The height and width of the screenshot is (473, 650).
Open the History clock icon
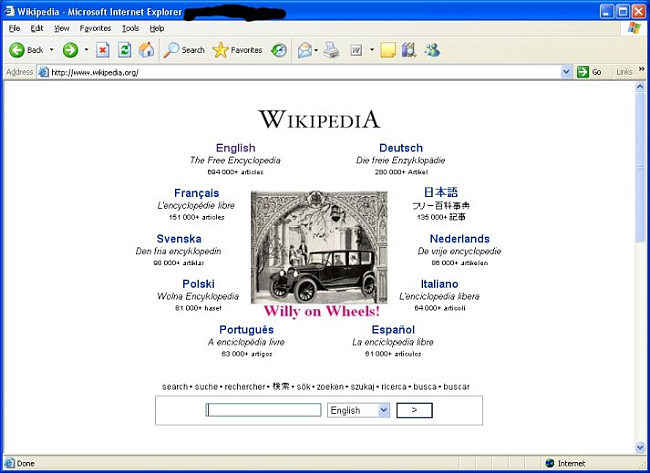(279, 50)
